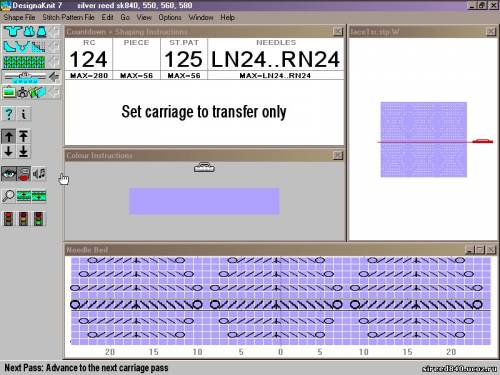
Task: Open the Stitch Pattern File menu
Action: pyautogui.click(x=68, y=17)
